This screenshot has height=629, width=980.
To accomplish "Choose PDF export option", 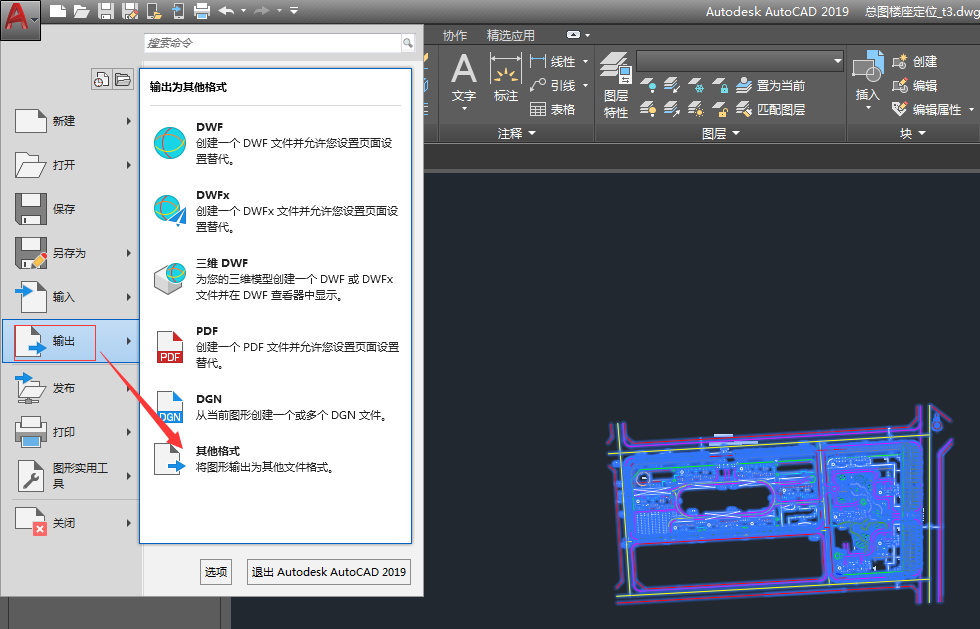I will (275, 347).
